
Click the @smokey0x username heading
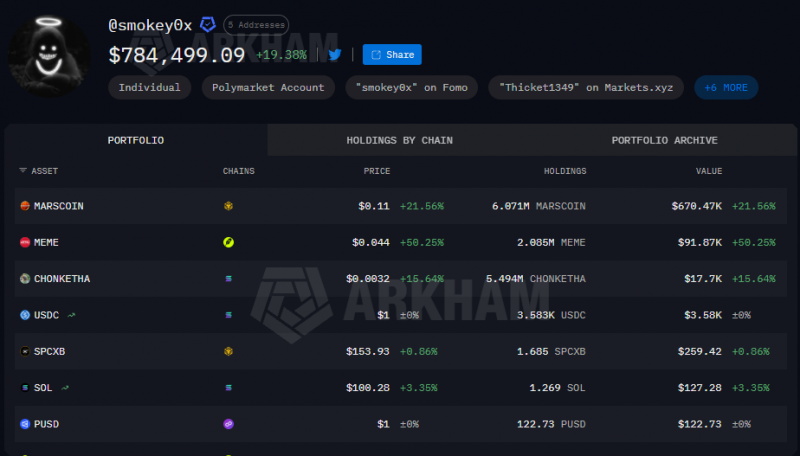[150, 25]
